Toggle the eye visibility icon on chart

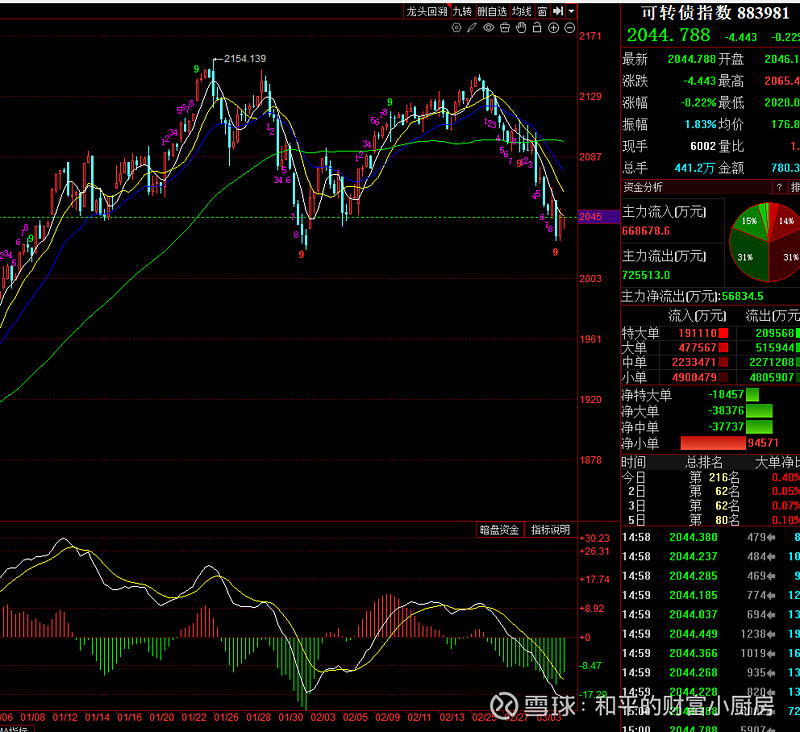click(x=488, y=27)
